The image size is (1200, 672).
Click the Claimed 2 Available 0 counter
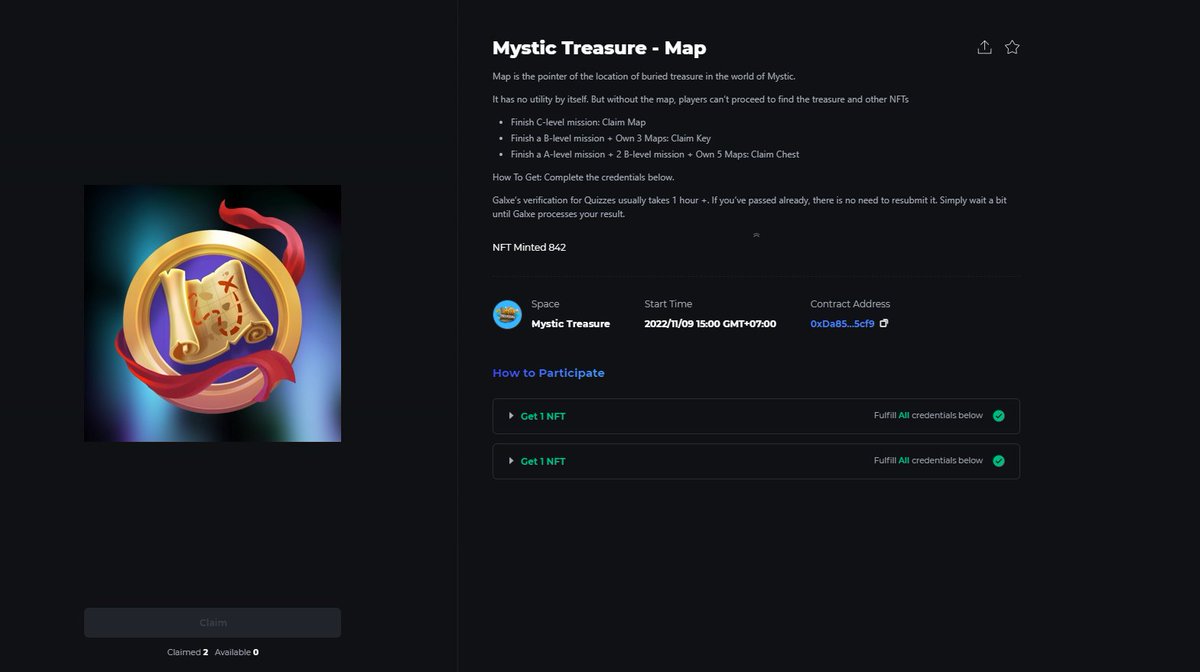pos(212,651)
